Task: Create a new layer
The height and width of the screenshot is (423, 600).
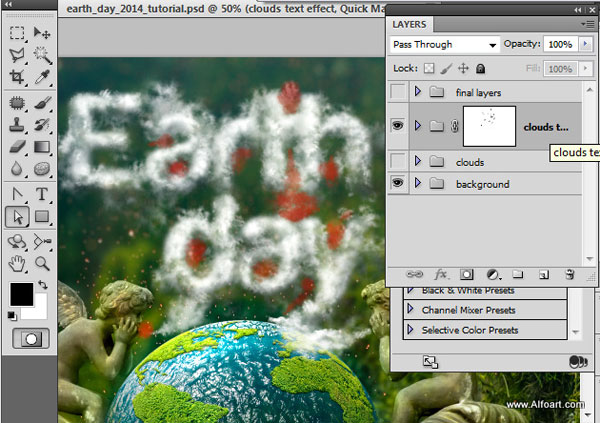Action: click(544, 274)
